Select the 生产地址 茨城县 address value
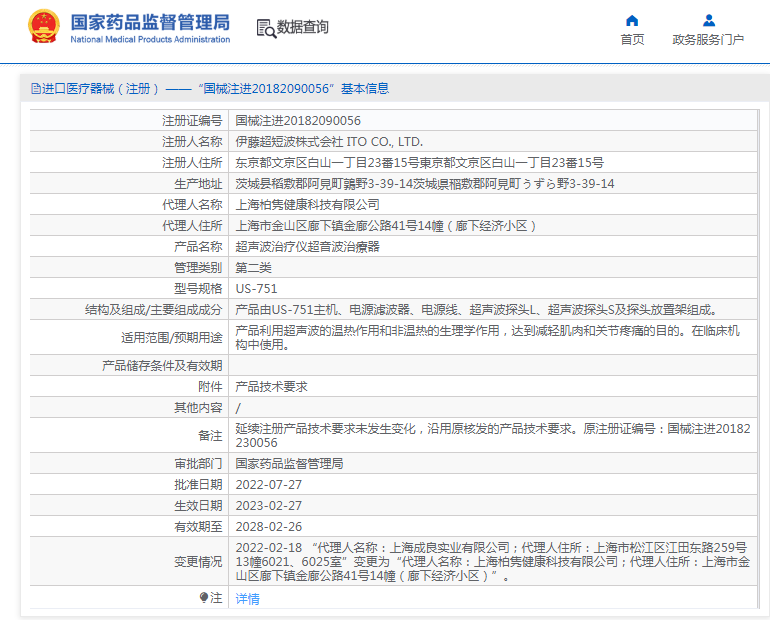The width and height of the screenshot is (770, 620). click(x=425, y=184)
